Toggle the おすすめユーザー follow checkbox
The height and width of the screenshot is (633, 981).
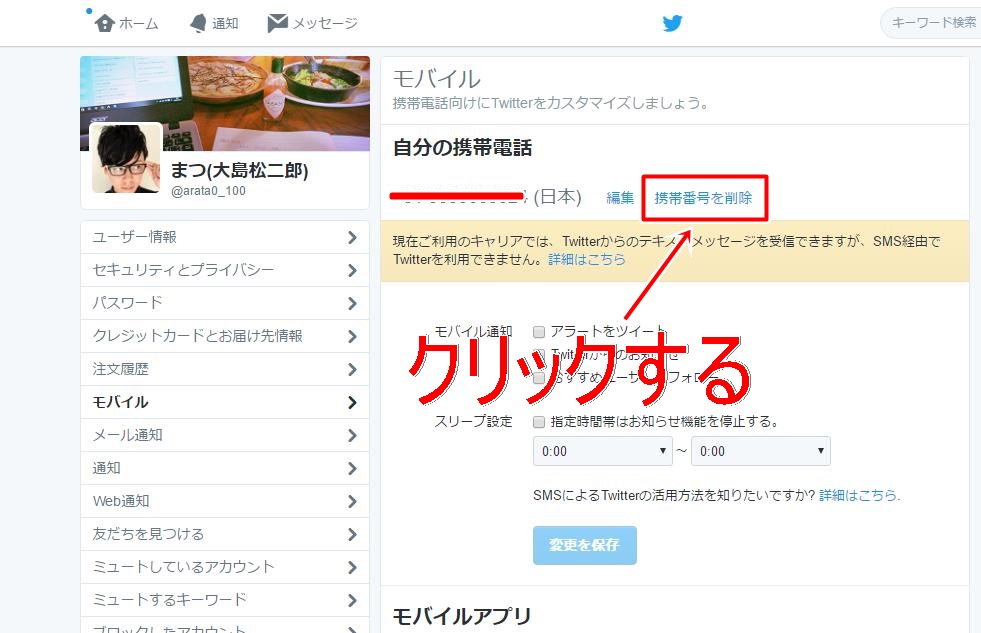point(539,378)
